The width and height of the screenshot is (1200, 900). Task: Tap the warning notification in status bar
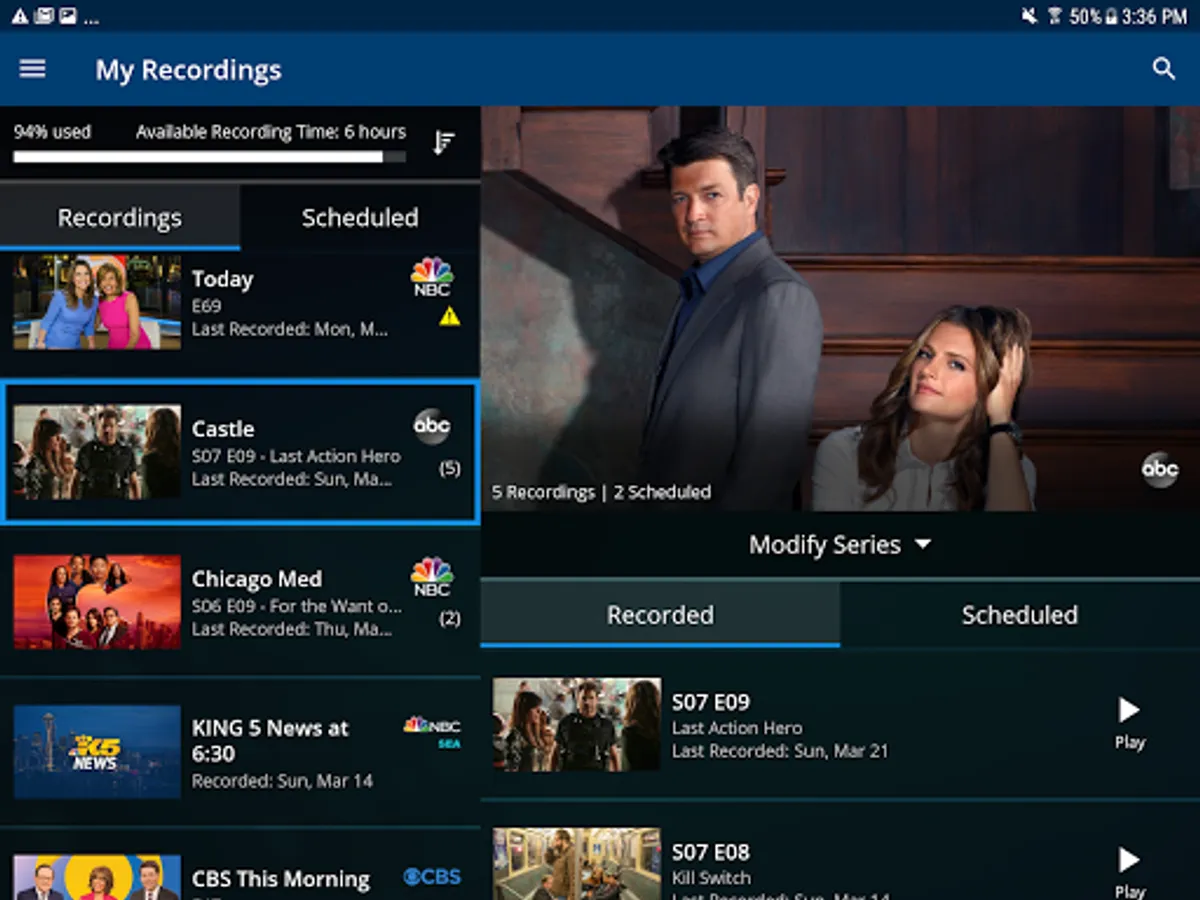[19, 16]
